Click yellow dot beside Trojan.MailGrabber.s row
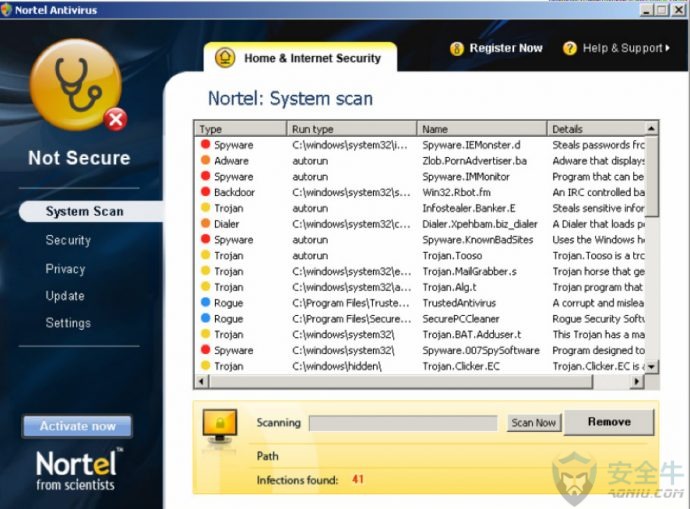Image resolution: width=690 pixels, height=509 pixels. pyautogui.click(x=205, y=271)
